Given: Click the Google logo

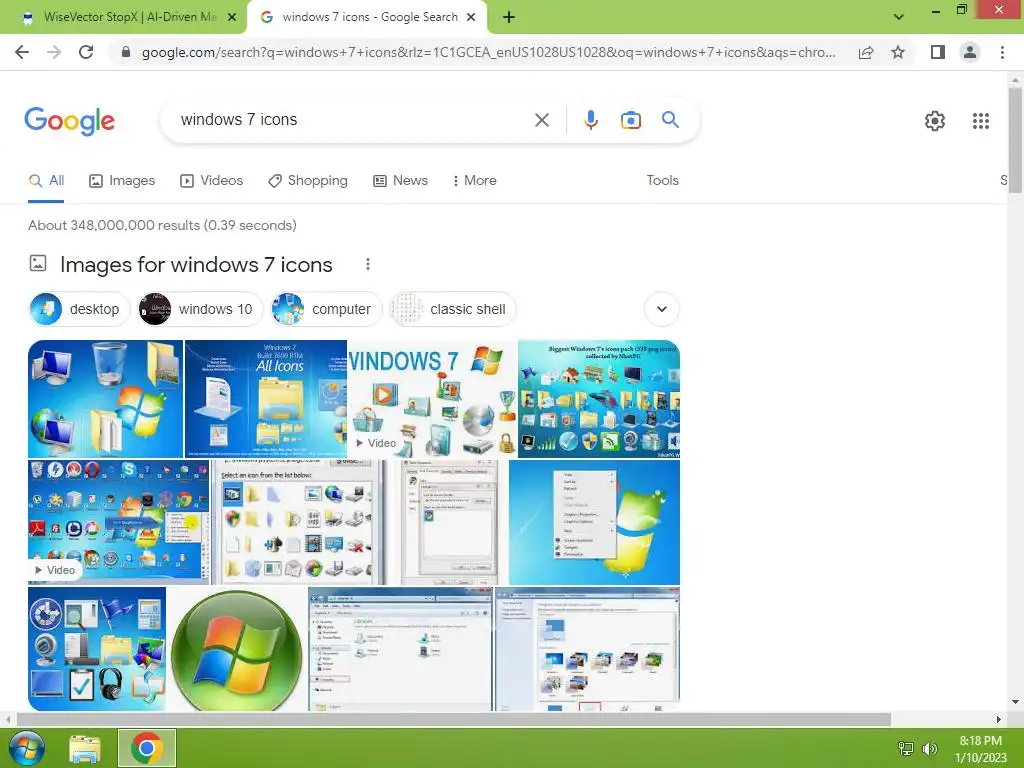Looking at the screenshot, I should 70,121.
